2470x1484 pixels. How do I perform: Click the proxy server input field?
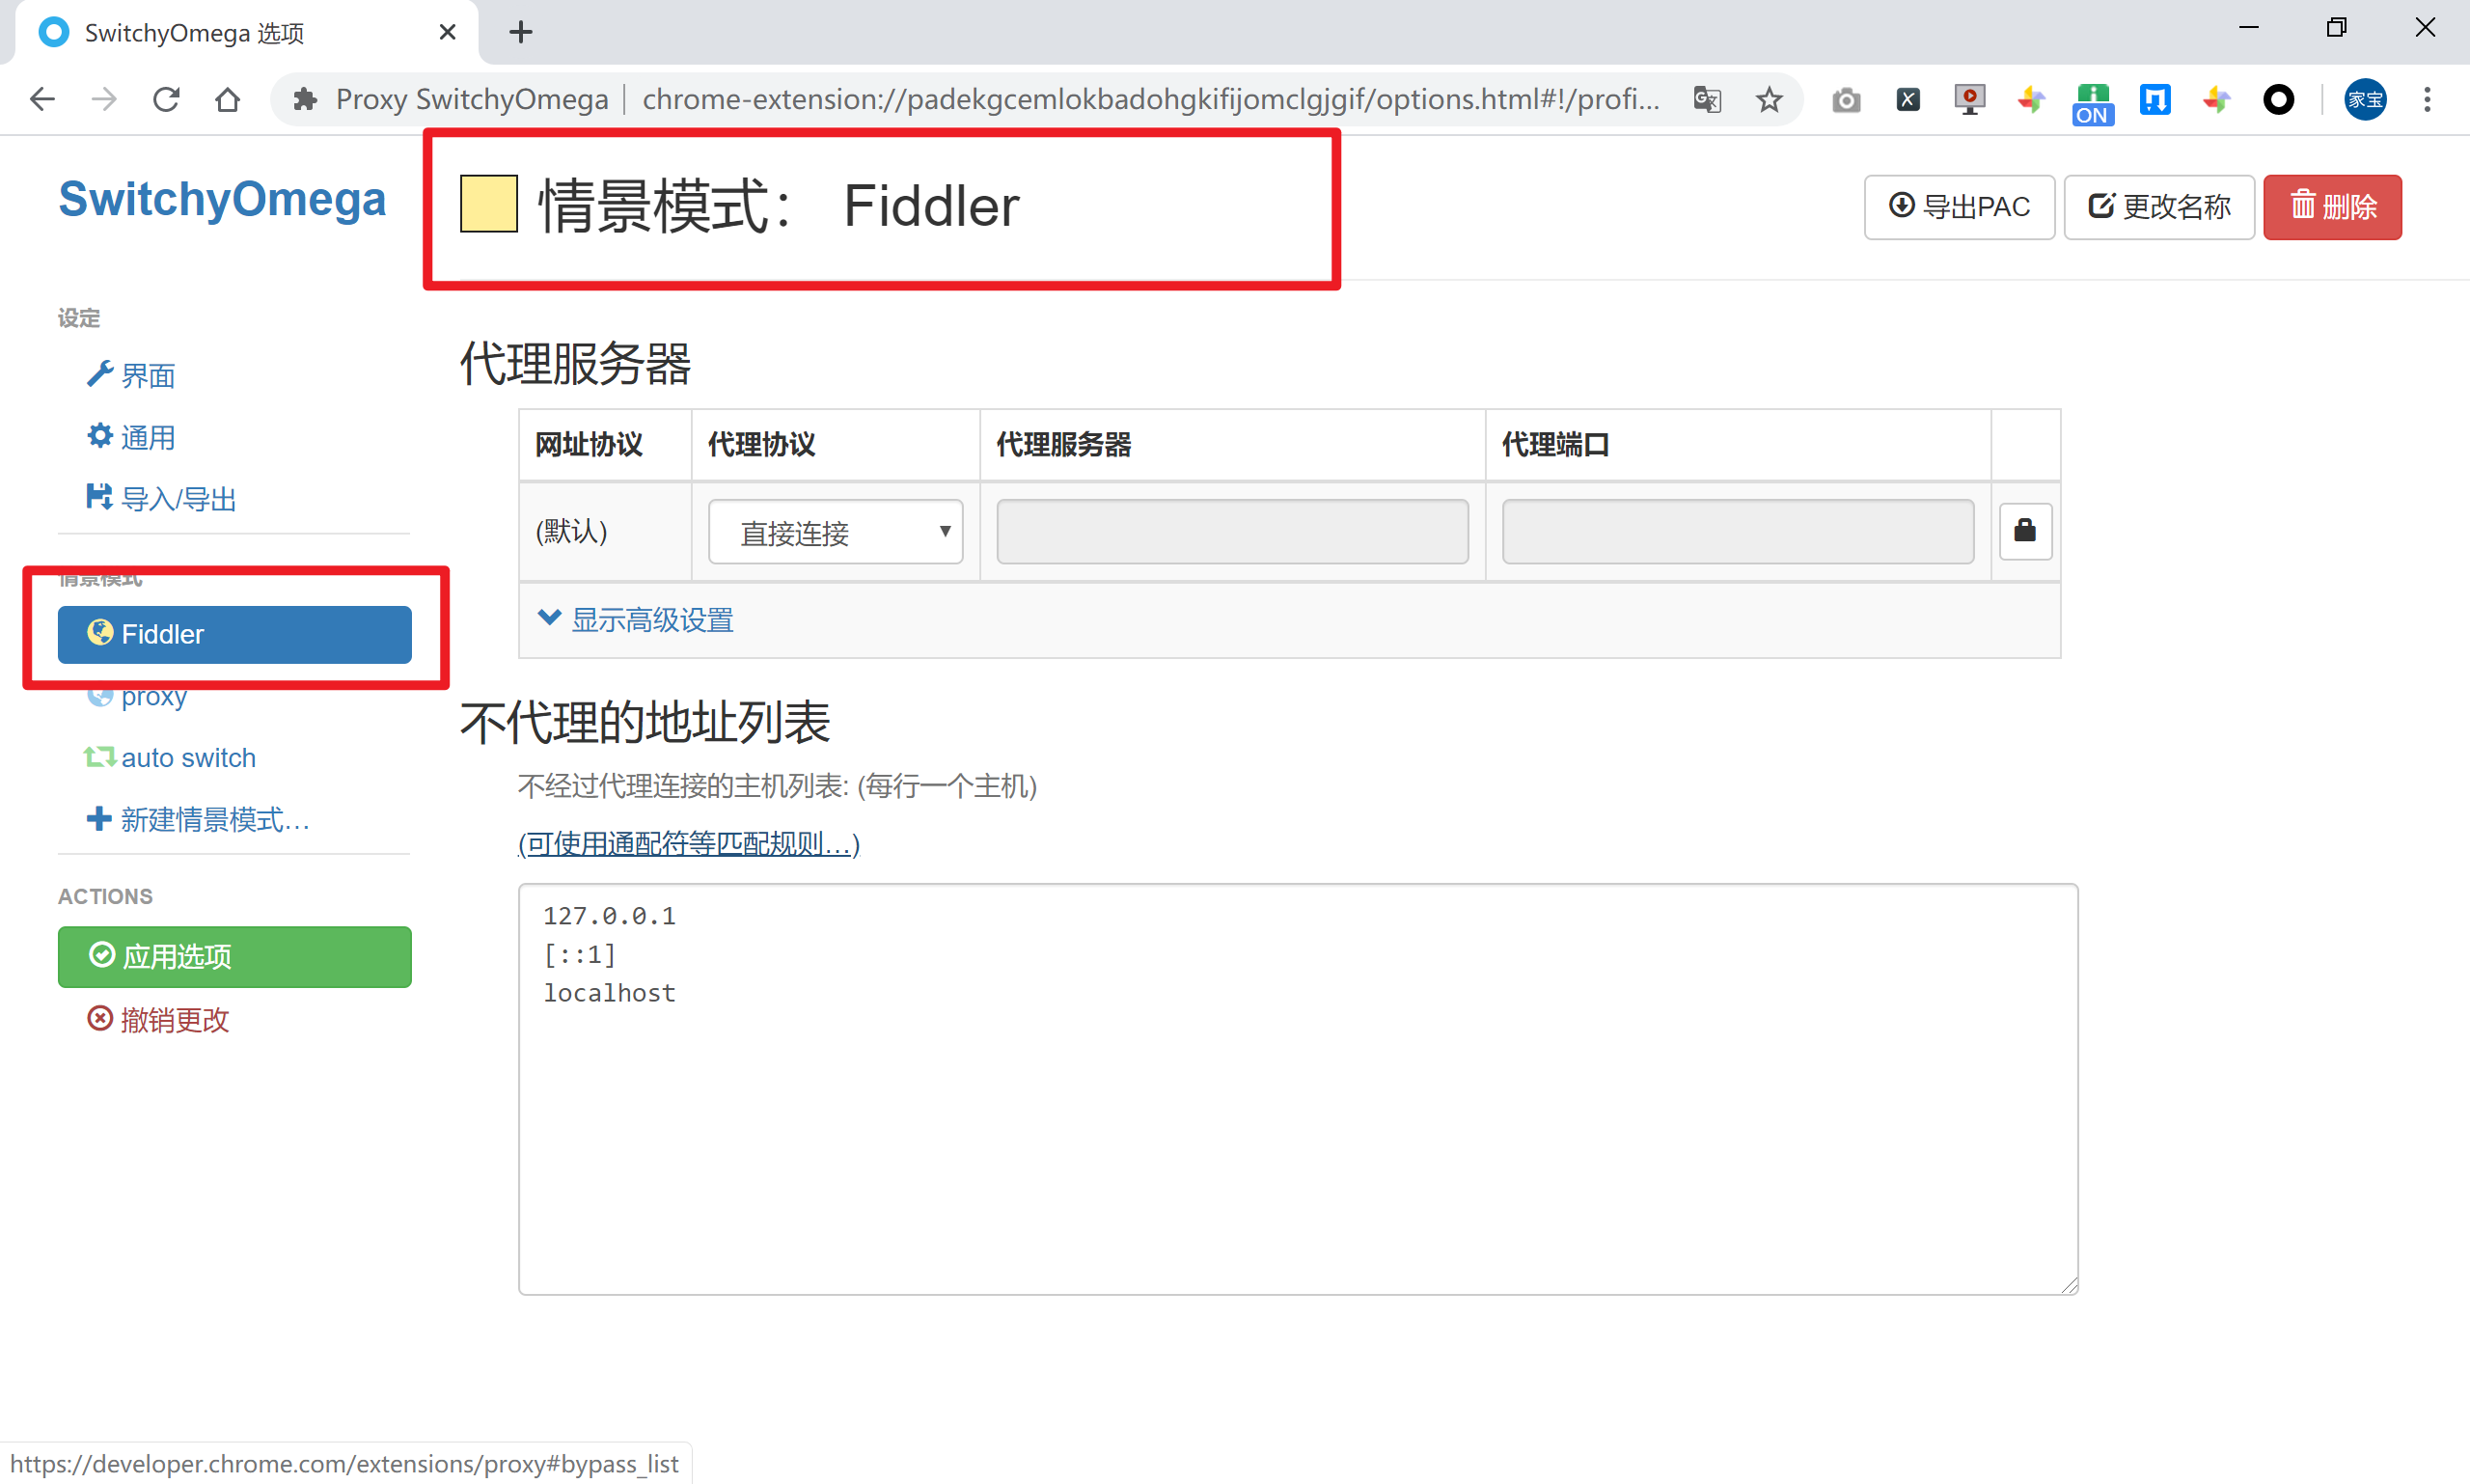coord(1231,530)
